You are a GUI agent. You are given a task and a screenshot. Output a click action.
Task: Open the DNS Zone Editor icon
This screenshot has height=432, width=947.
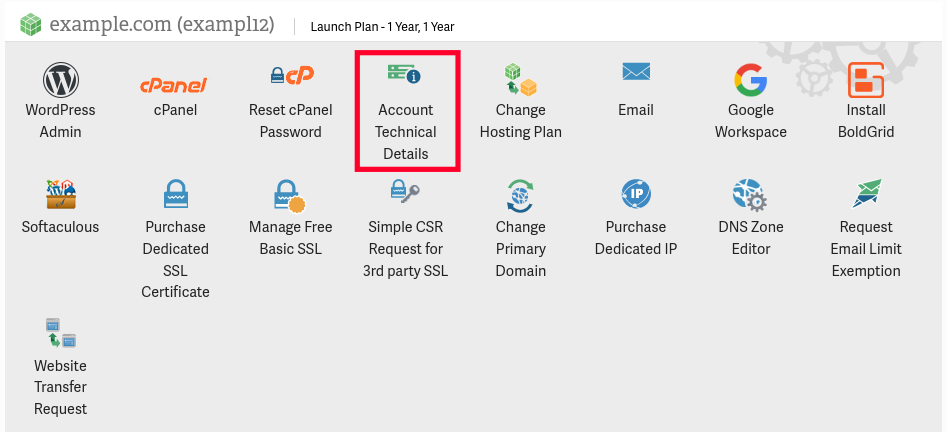point(750,196)
